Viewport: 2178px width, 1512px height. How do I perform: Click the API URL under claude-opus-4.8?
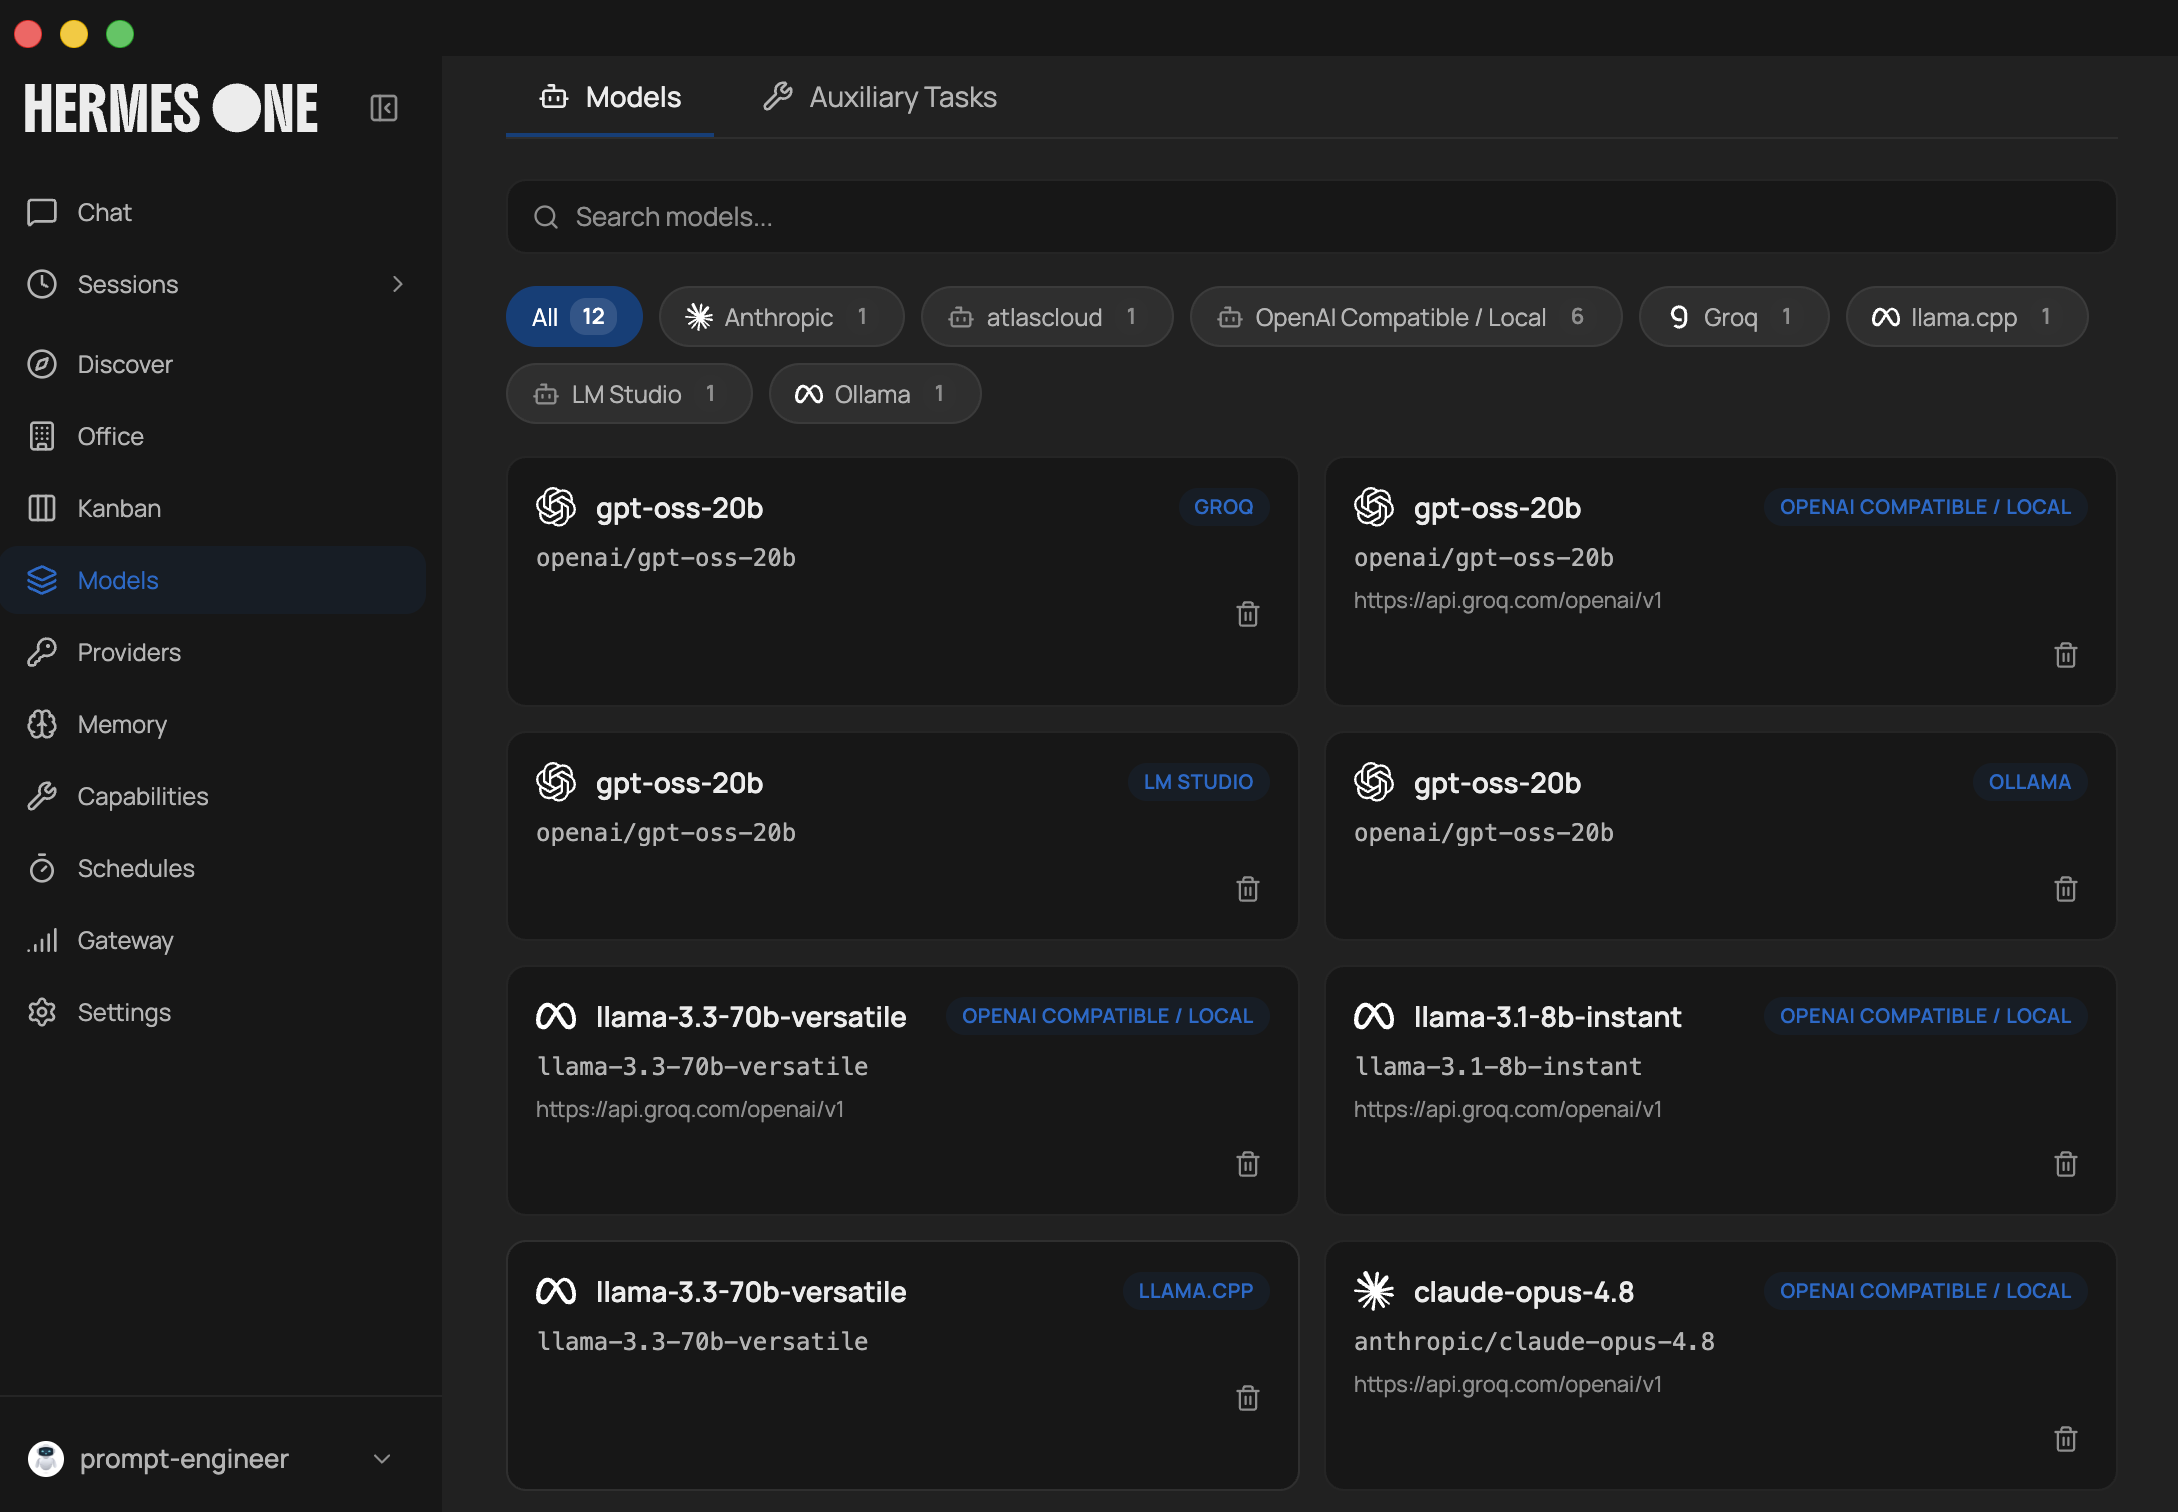click(x=1508, y=1384)
